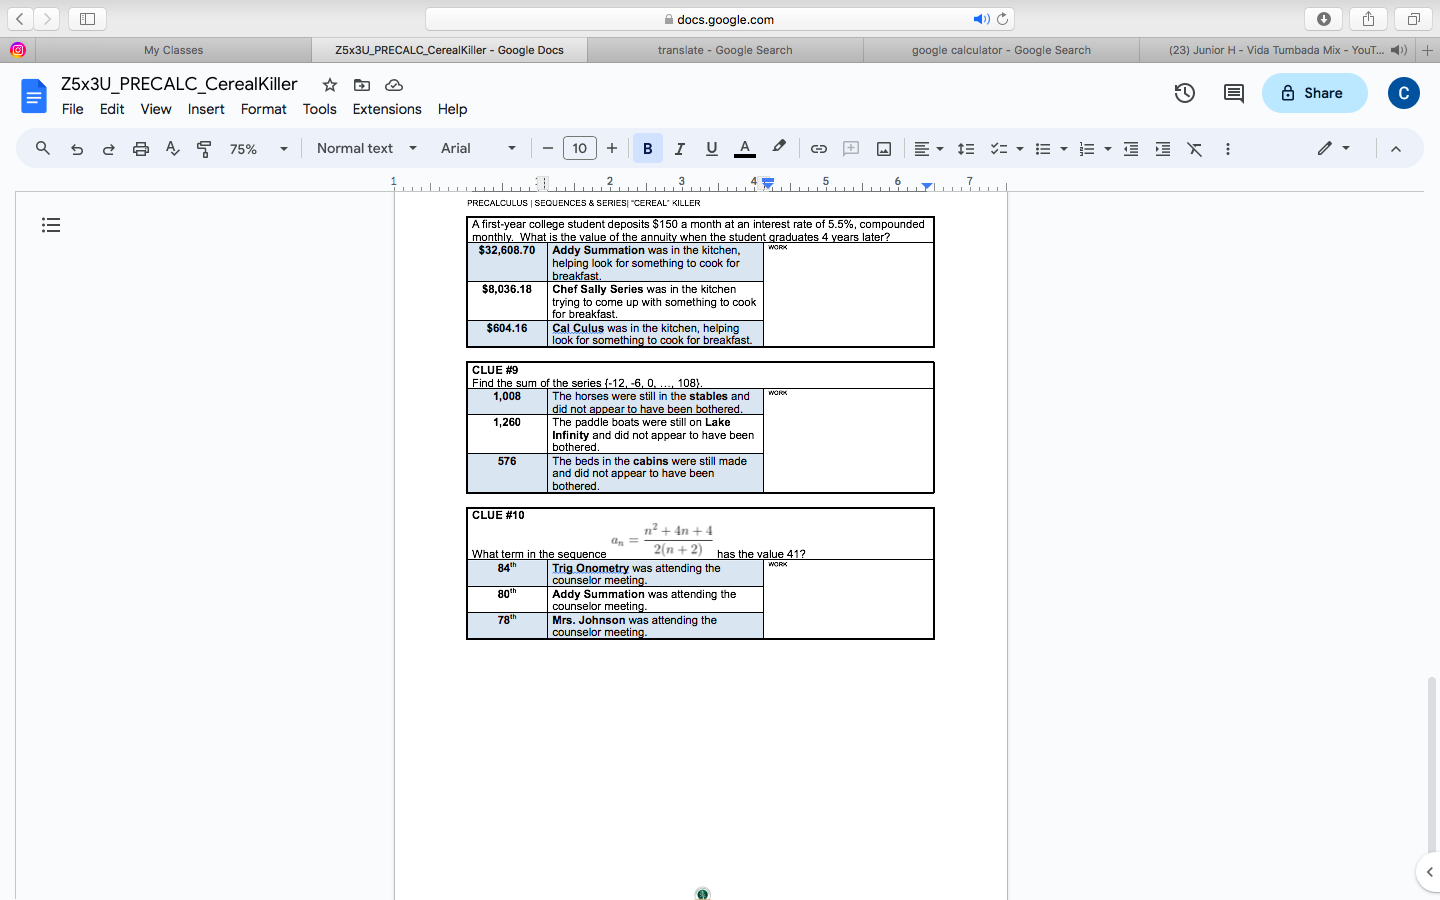Expand checklist options arrow

(1020, 149)
